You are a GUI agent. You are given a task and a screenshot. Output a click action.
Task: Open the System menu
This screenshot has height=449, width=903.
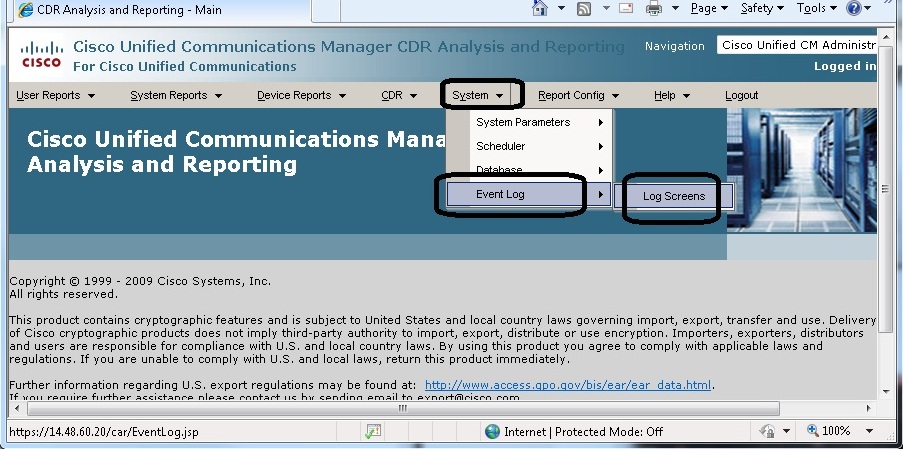478,96
